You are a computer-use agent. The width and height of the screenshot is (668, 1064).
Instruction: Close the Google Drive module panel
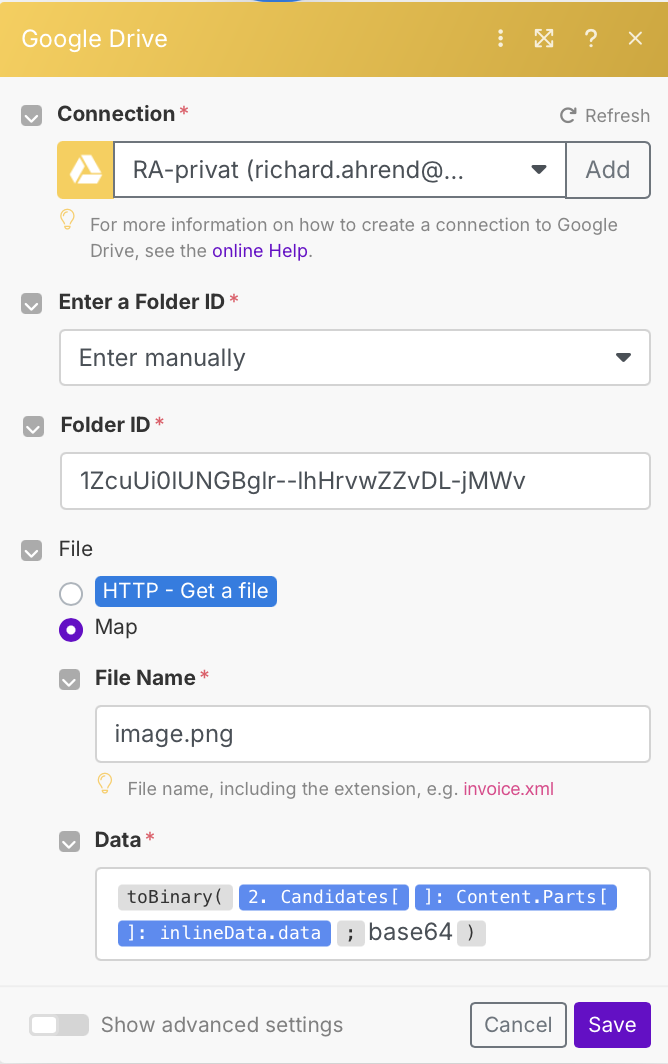coord(635,39)
